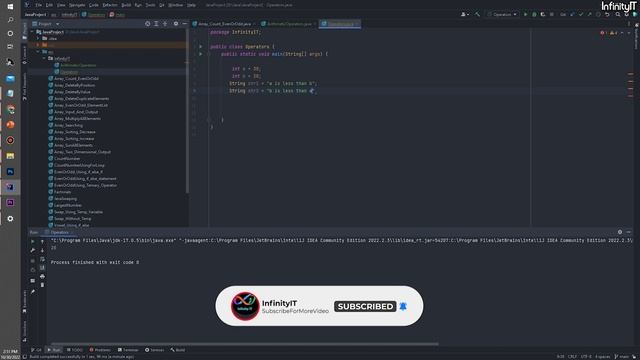Screen dimensions: 640x360
Task: Click Collapse All icon in Project panel header
Action: click(x=165, y=24)
